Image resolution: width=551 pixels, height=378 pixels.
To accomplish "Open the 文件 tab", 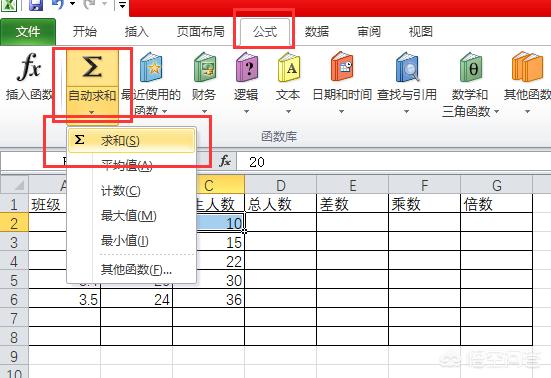I will [x=28, y=32].
